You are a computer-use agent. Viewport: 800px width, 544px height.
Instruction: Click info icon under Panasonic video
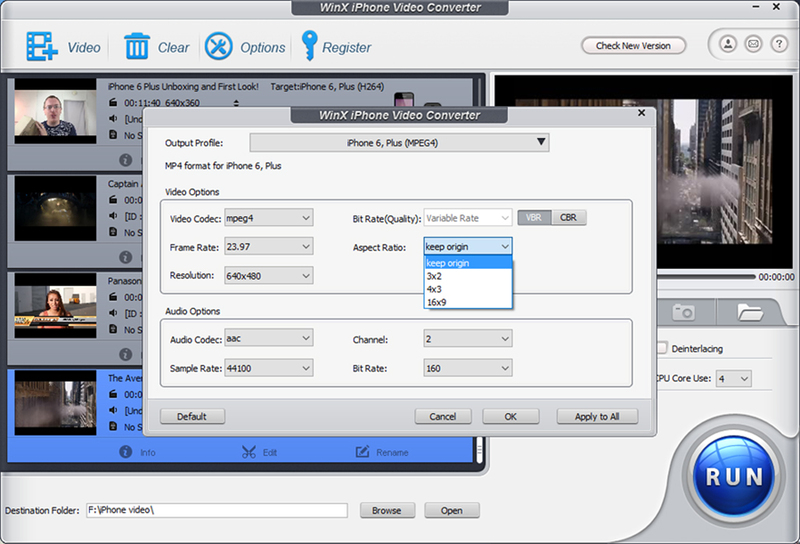click(126, 354)
